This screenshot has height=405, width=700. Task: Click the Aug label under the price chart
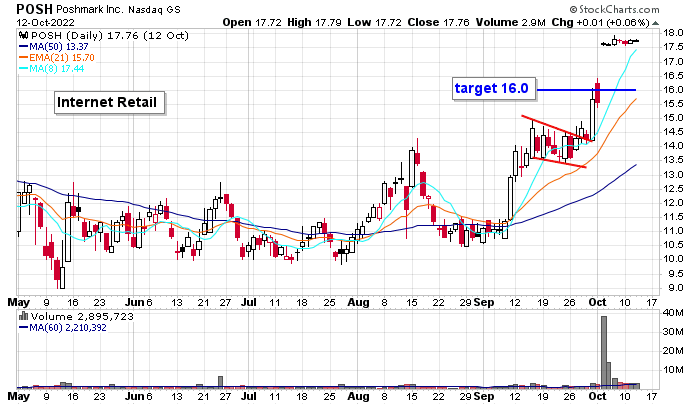tap(358, 303)
